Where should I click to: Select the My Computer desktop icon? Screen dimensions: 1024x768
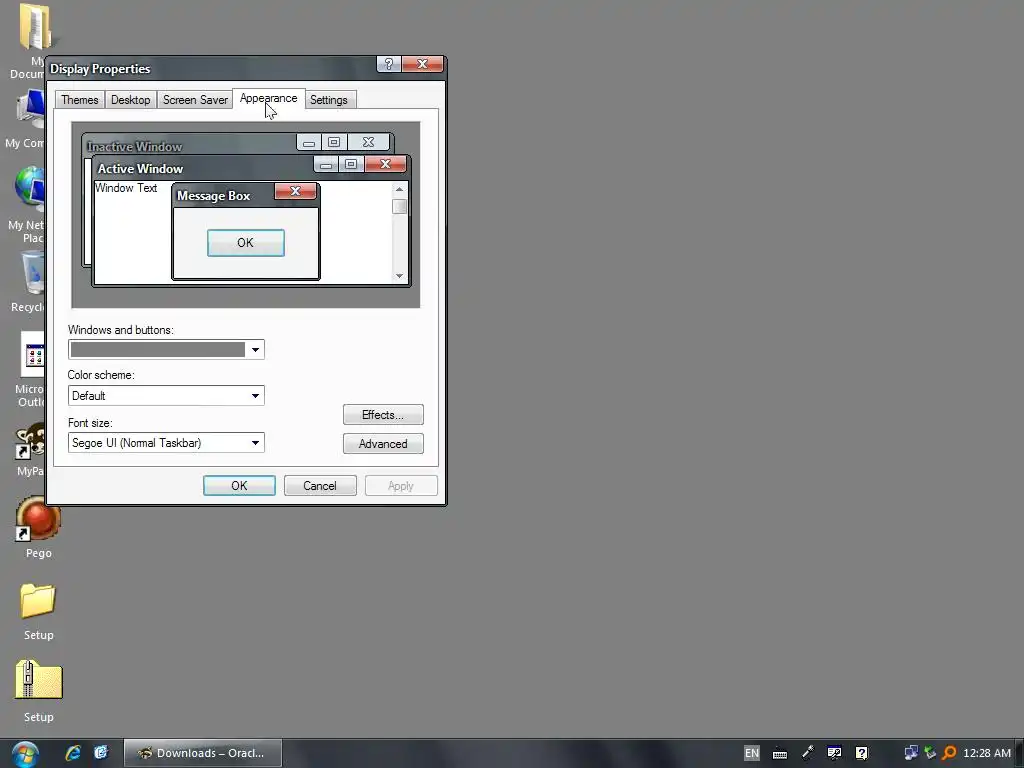pyautogui.click(x=26, y=120)
